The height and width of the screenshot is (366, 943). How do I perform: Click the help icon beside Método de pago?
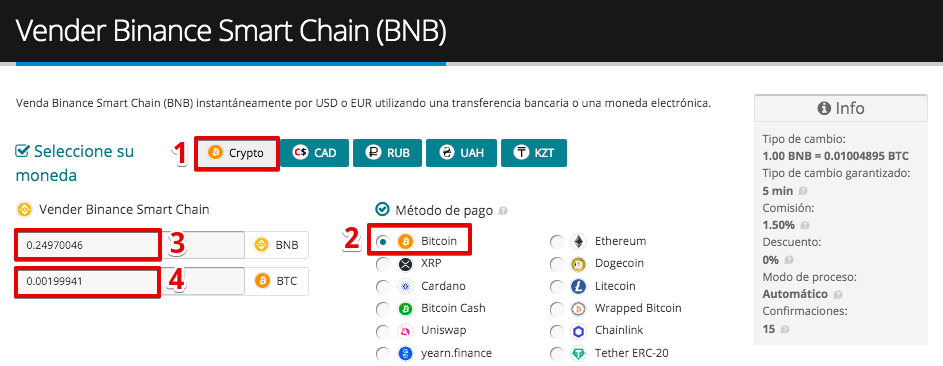(503, 211)
